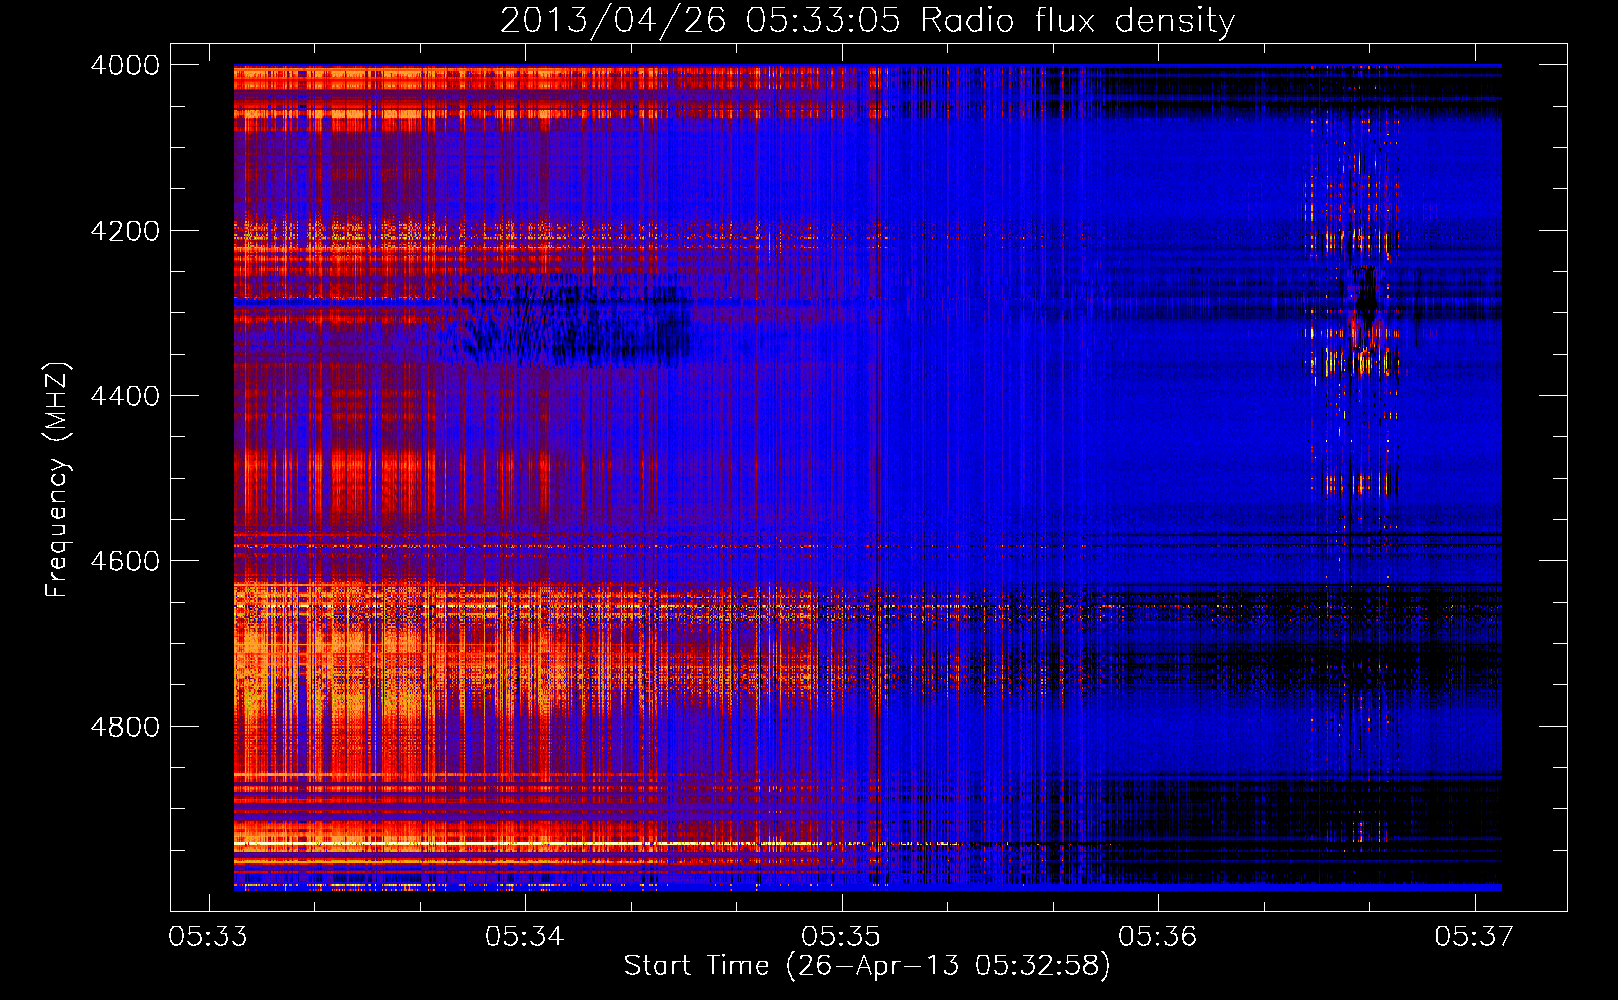Viewport: 1618px width, 1000px height.
Task: Click the 05:36 time tick label
Action: coord(1158,936)
